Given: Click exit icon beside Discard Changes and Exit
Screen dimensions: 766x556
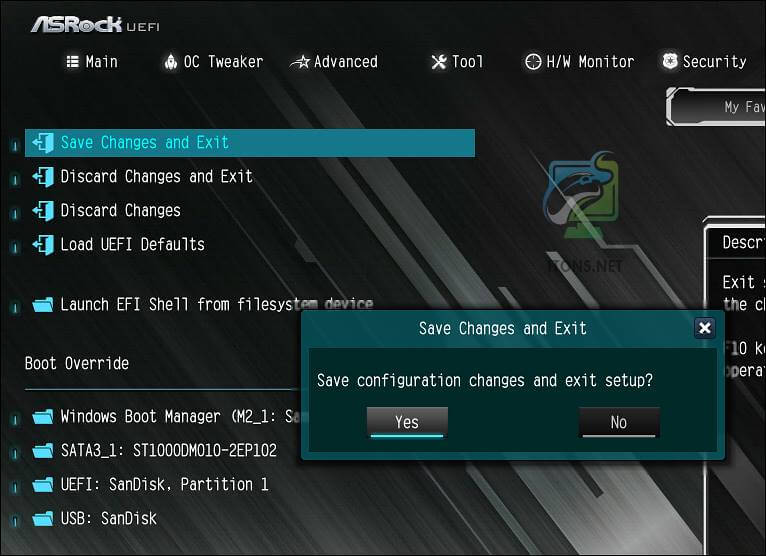Looking at the screenshot, I should [43, 177].
